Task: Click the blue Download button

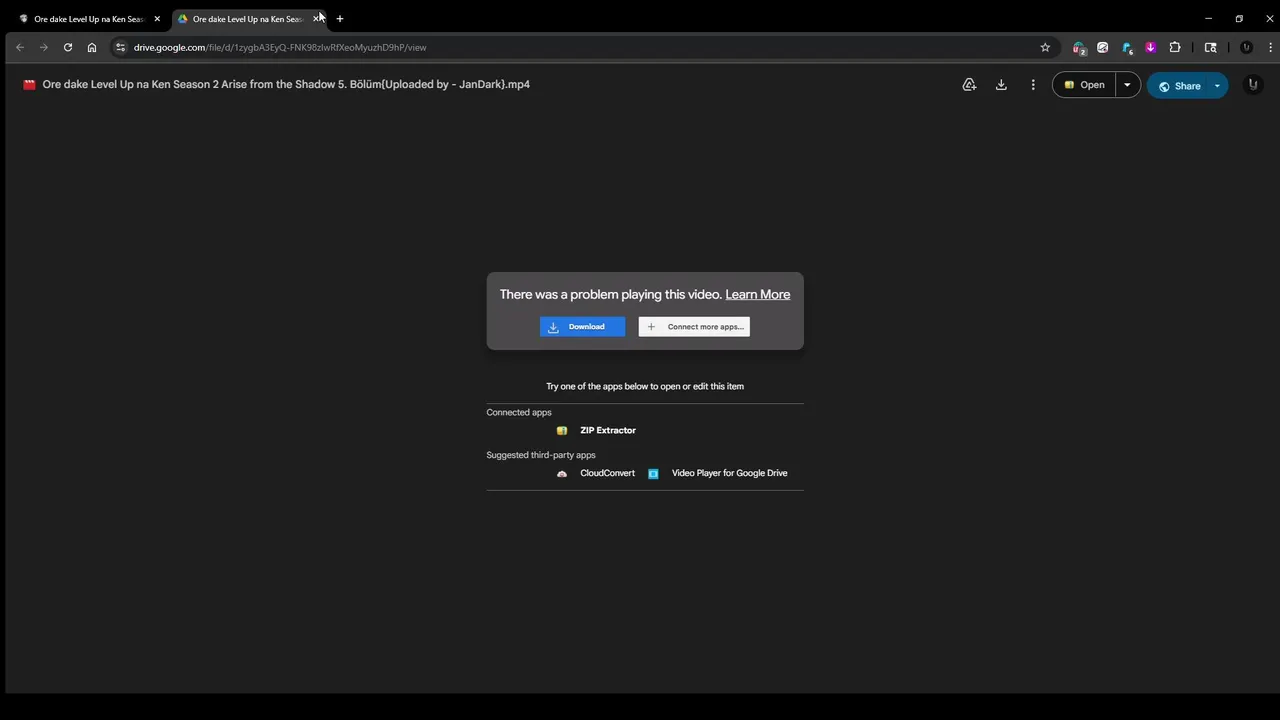Action: [582, 327]
